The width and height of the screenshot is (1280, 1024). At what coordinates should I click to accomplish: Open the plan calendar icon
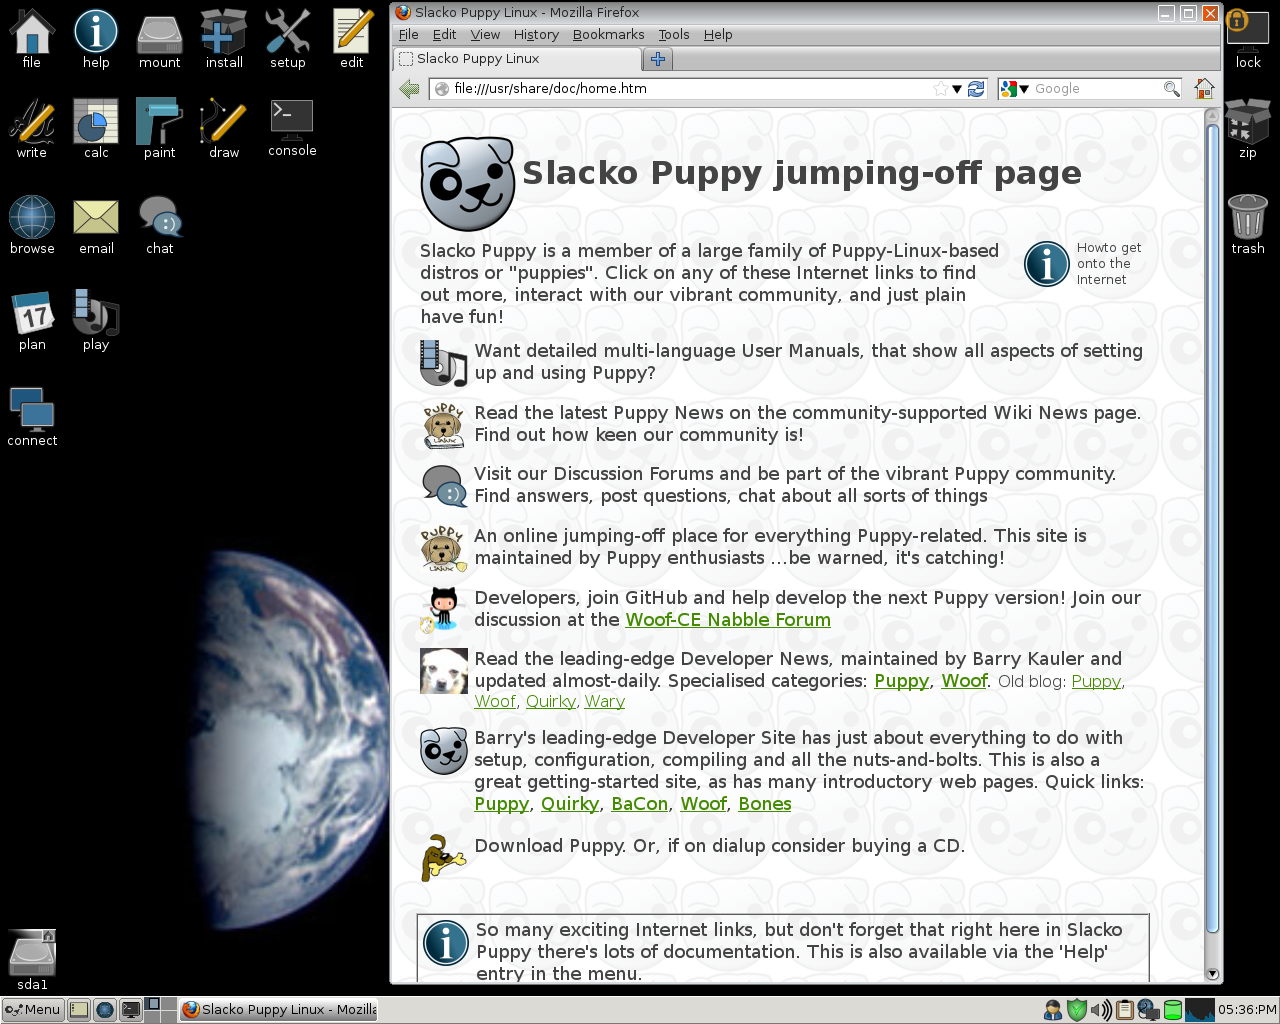[32, 314]
